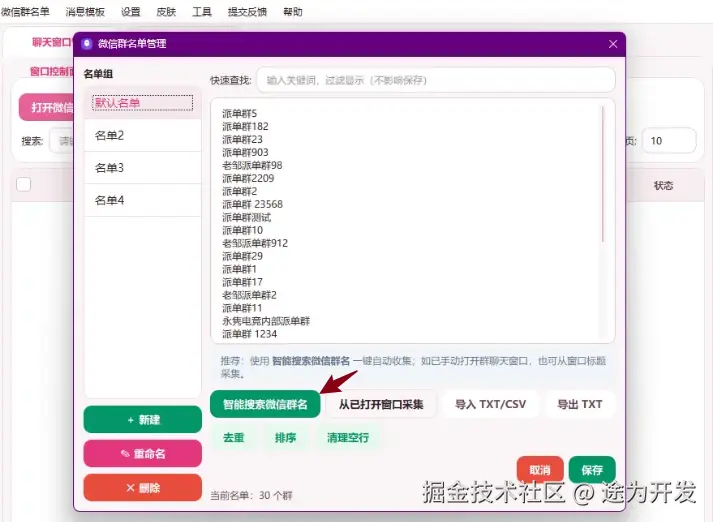This screenshot has height=522, width=713.
Task: Click the 派单群903 line
Action: pos(245,152)
